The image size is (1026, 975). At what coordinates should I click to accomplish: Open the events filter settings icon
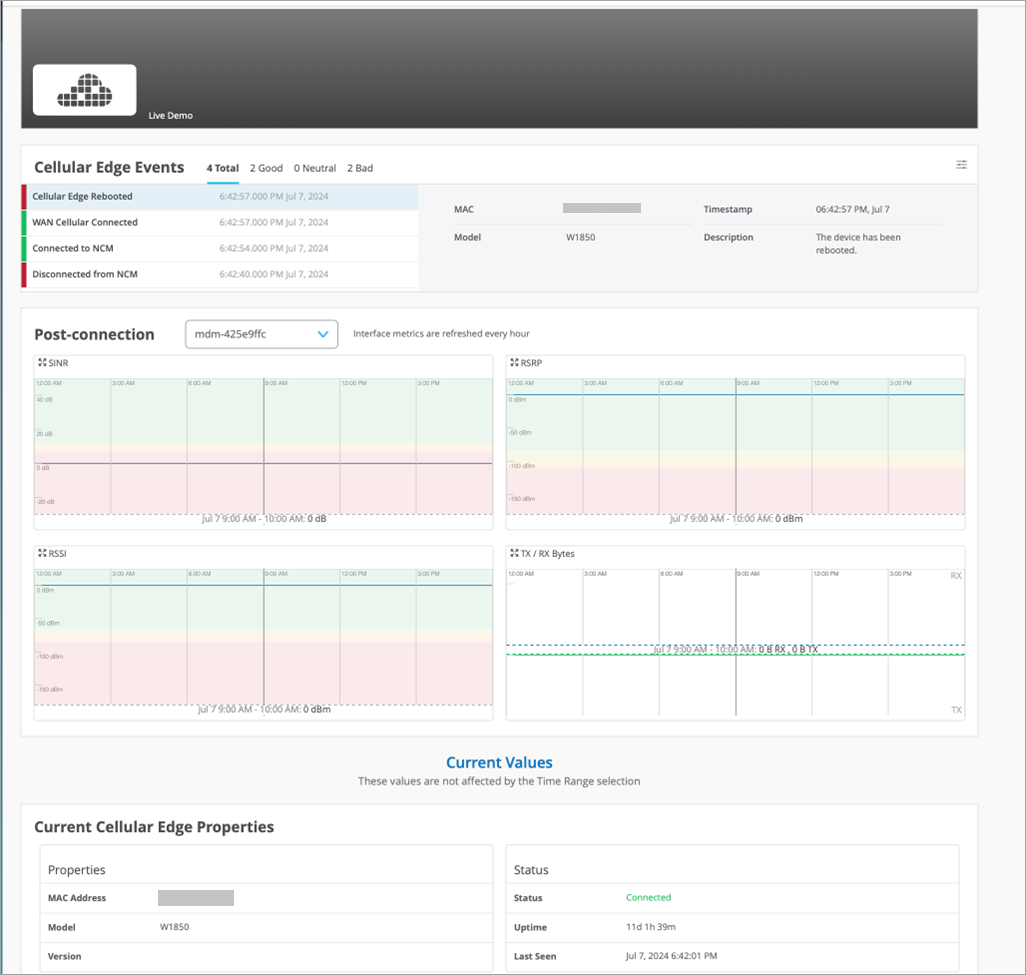961,165
